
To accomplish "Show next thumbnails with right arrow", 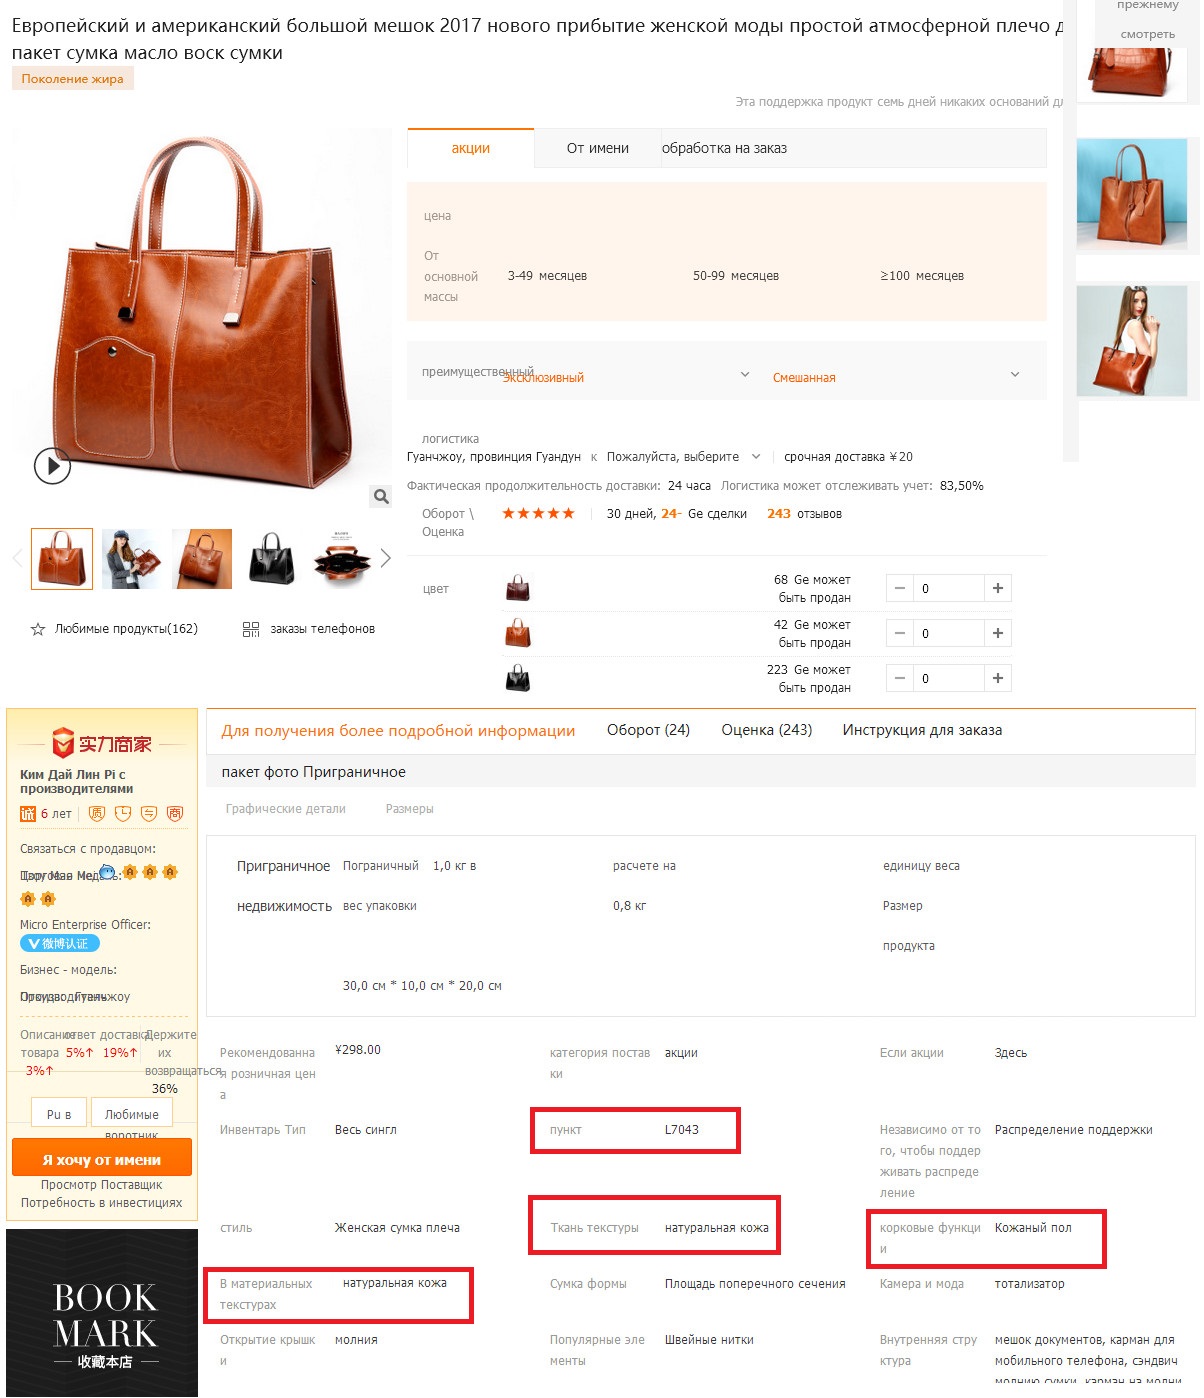I will tap(385, 558).
